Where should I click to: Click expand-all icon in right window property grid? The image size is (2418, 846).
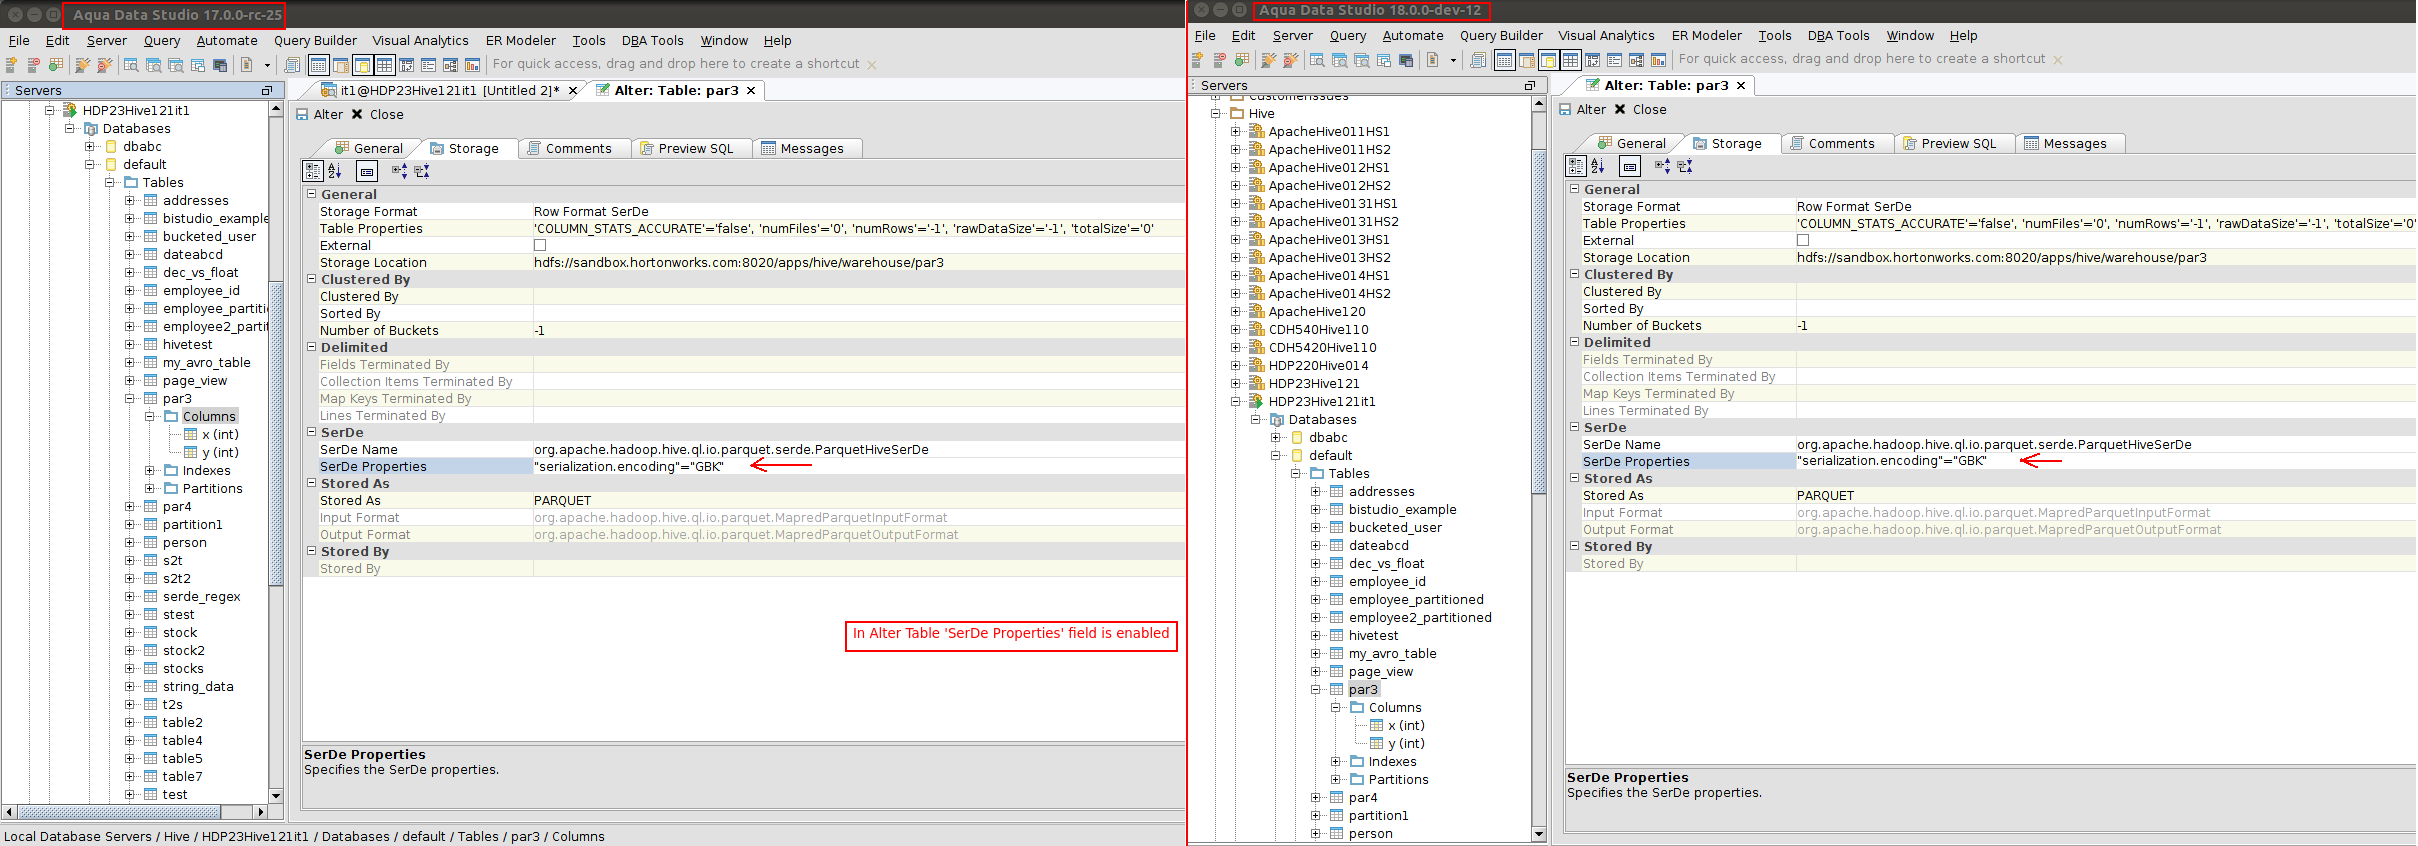(x=1662, y=166)
